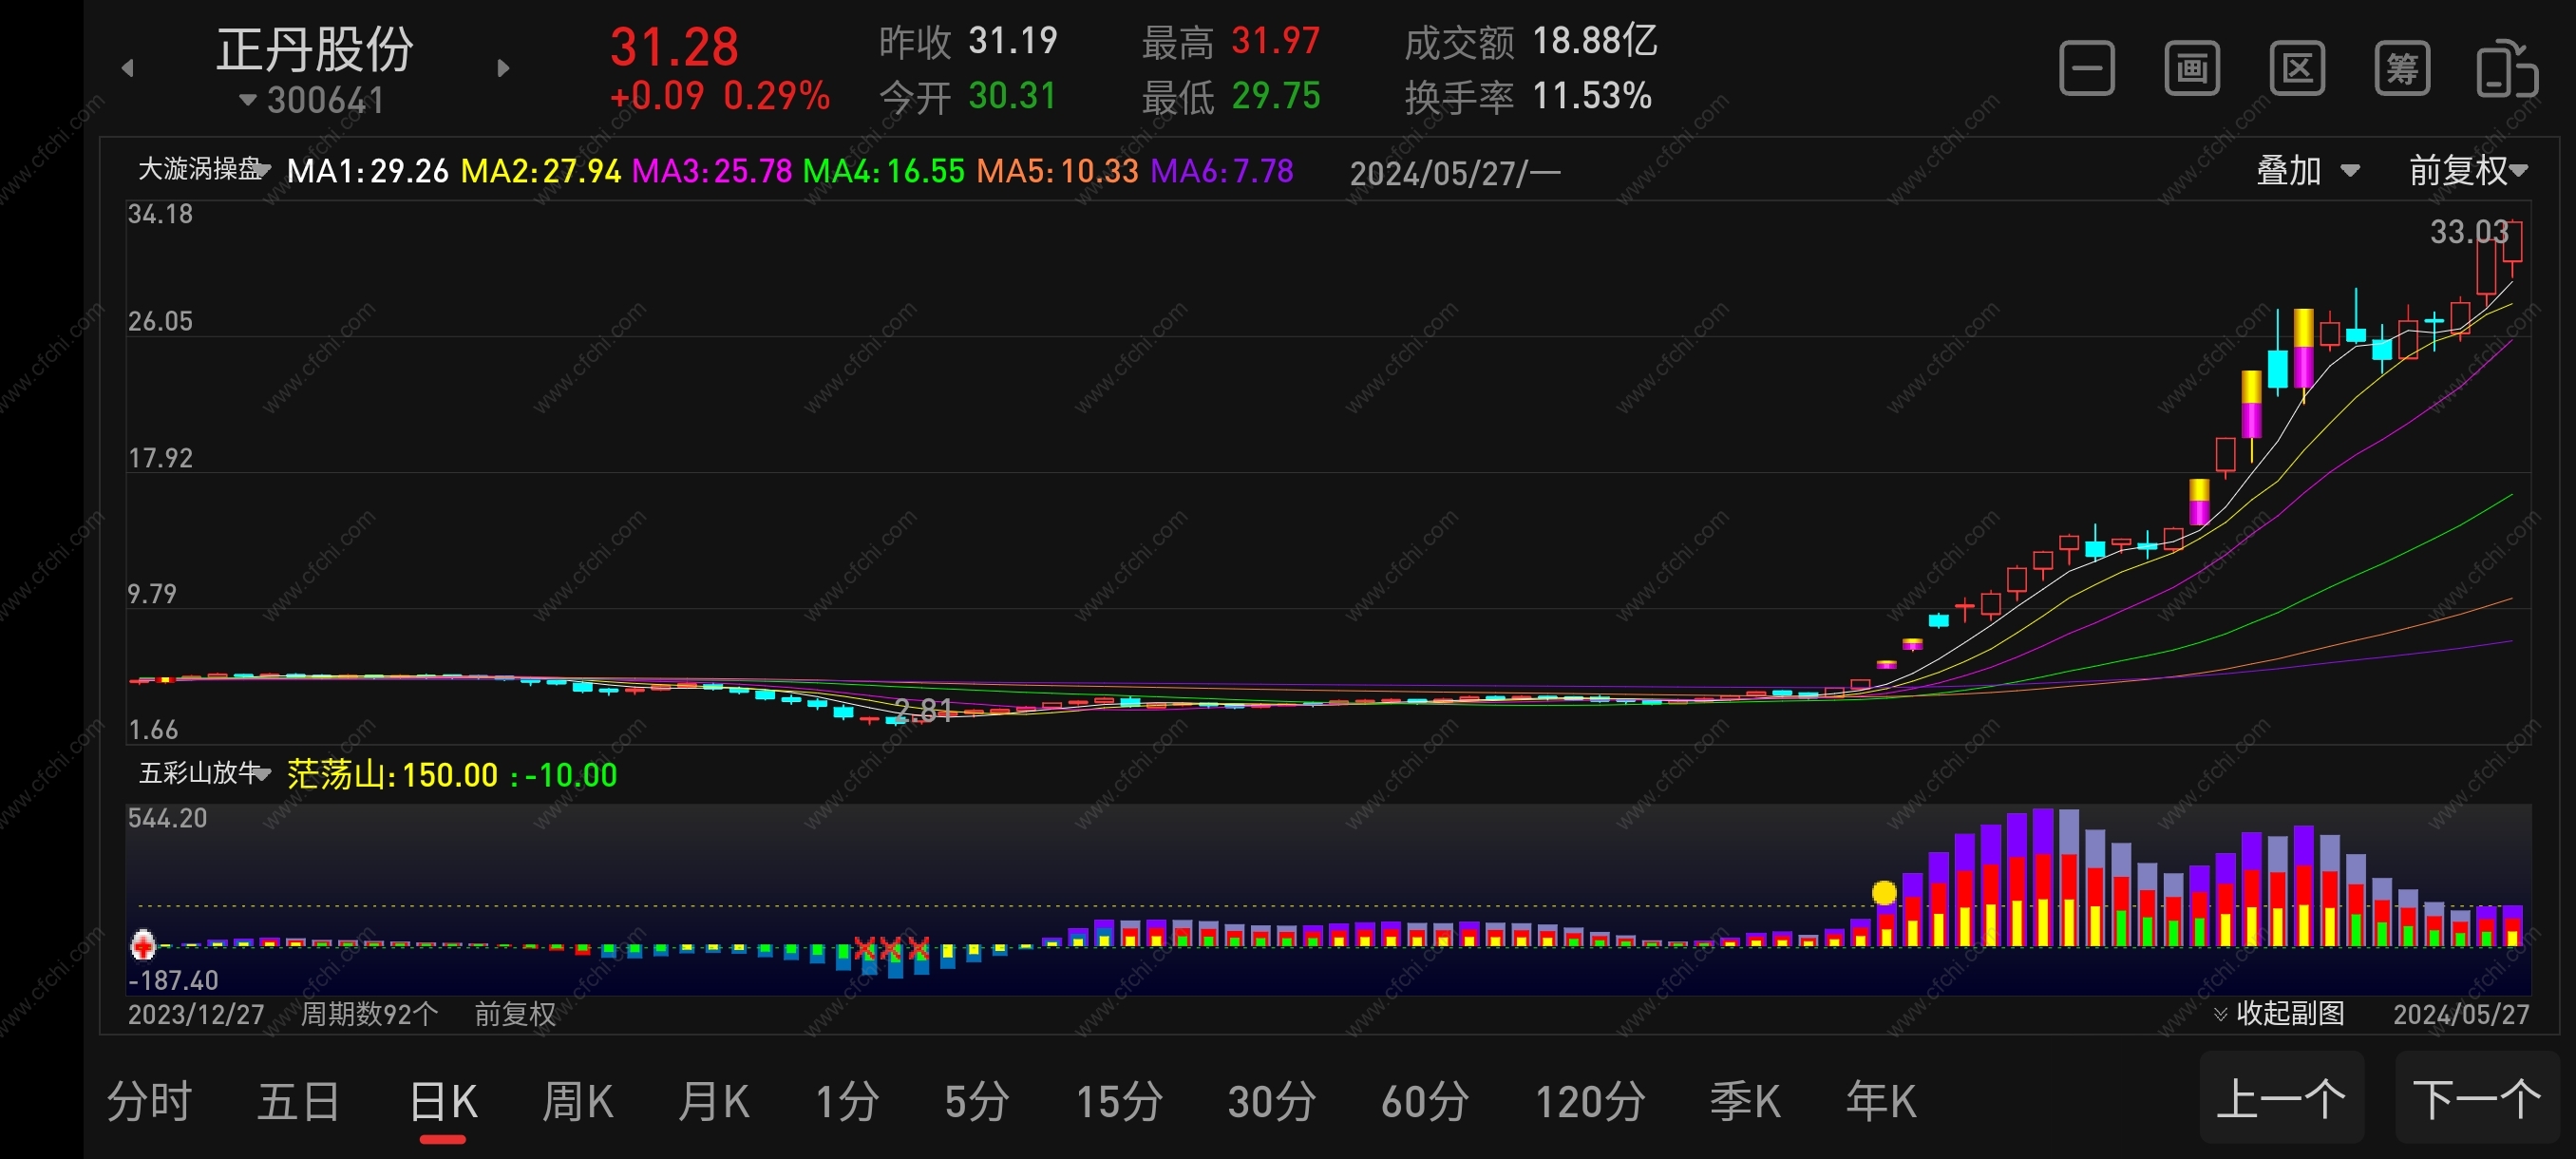Switch to the 分时 tab
Viewport: 2576px width, 1159px height.
pyautogui.click(x=149, y=1102)
